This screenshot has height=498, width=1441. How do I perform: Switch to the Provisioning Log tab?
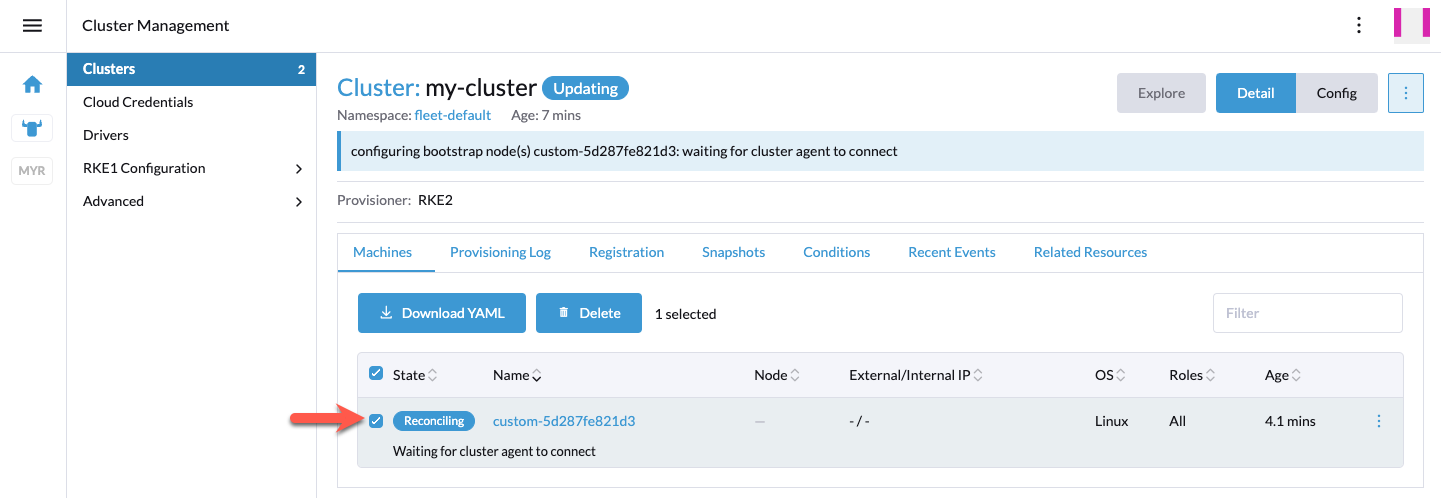[500, 252]
